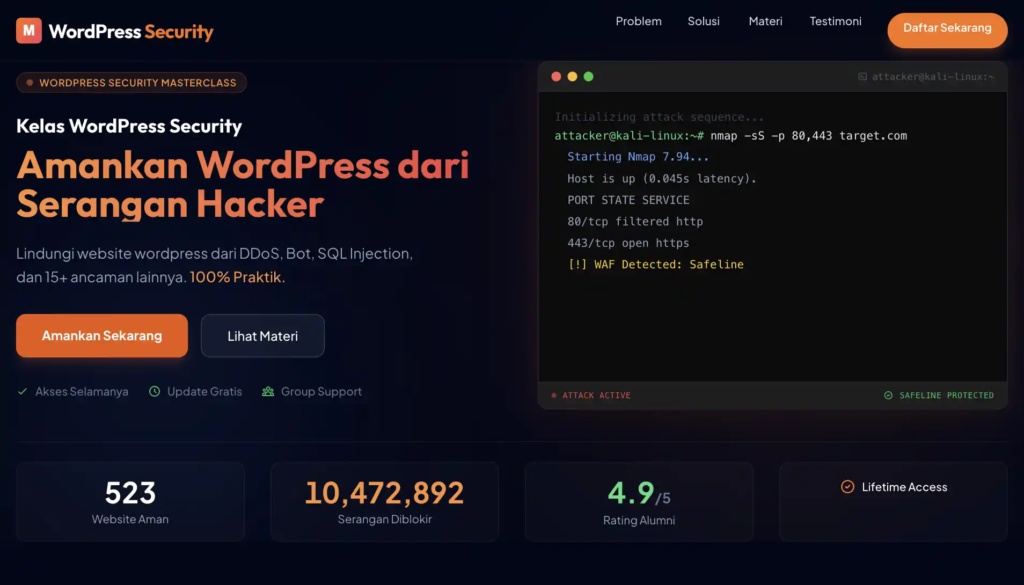Viewport: 1024px width, 585px height.
Task: Toggle the green terminal window light
Action: coord(588,75)
